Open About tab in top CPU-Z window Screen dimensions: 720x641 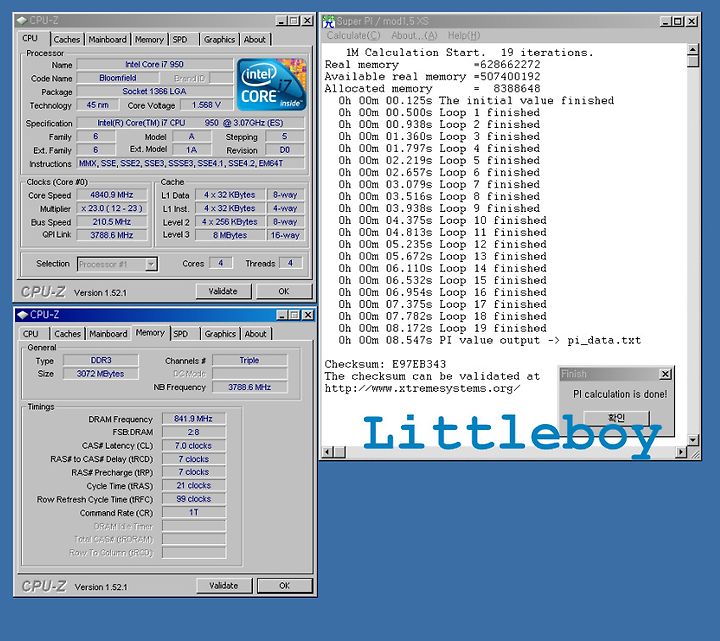click(x=255, y=39)
